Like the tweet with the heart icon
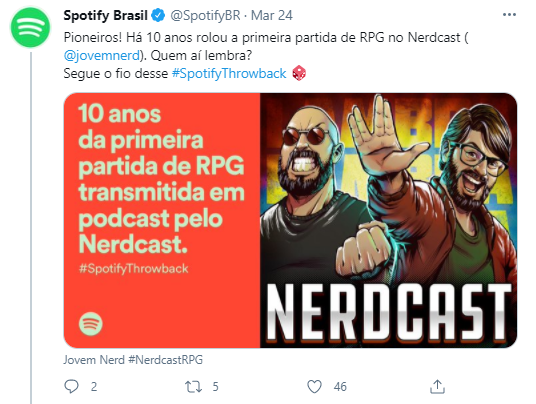The image size is (536, 404). point(314,387)
